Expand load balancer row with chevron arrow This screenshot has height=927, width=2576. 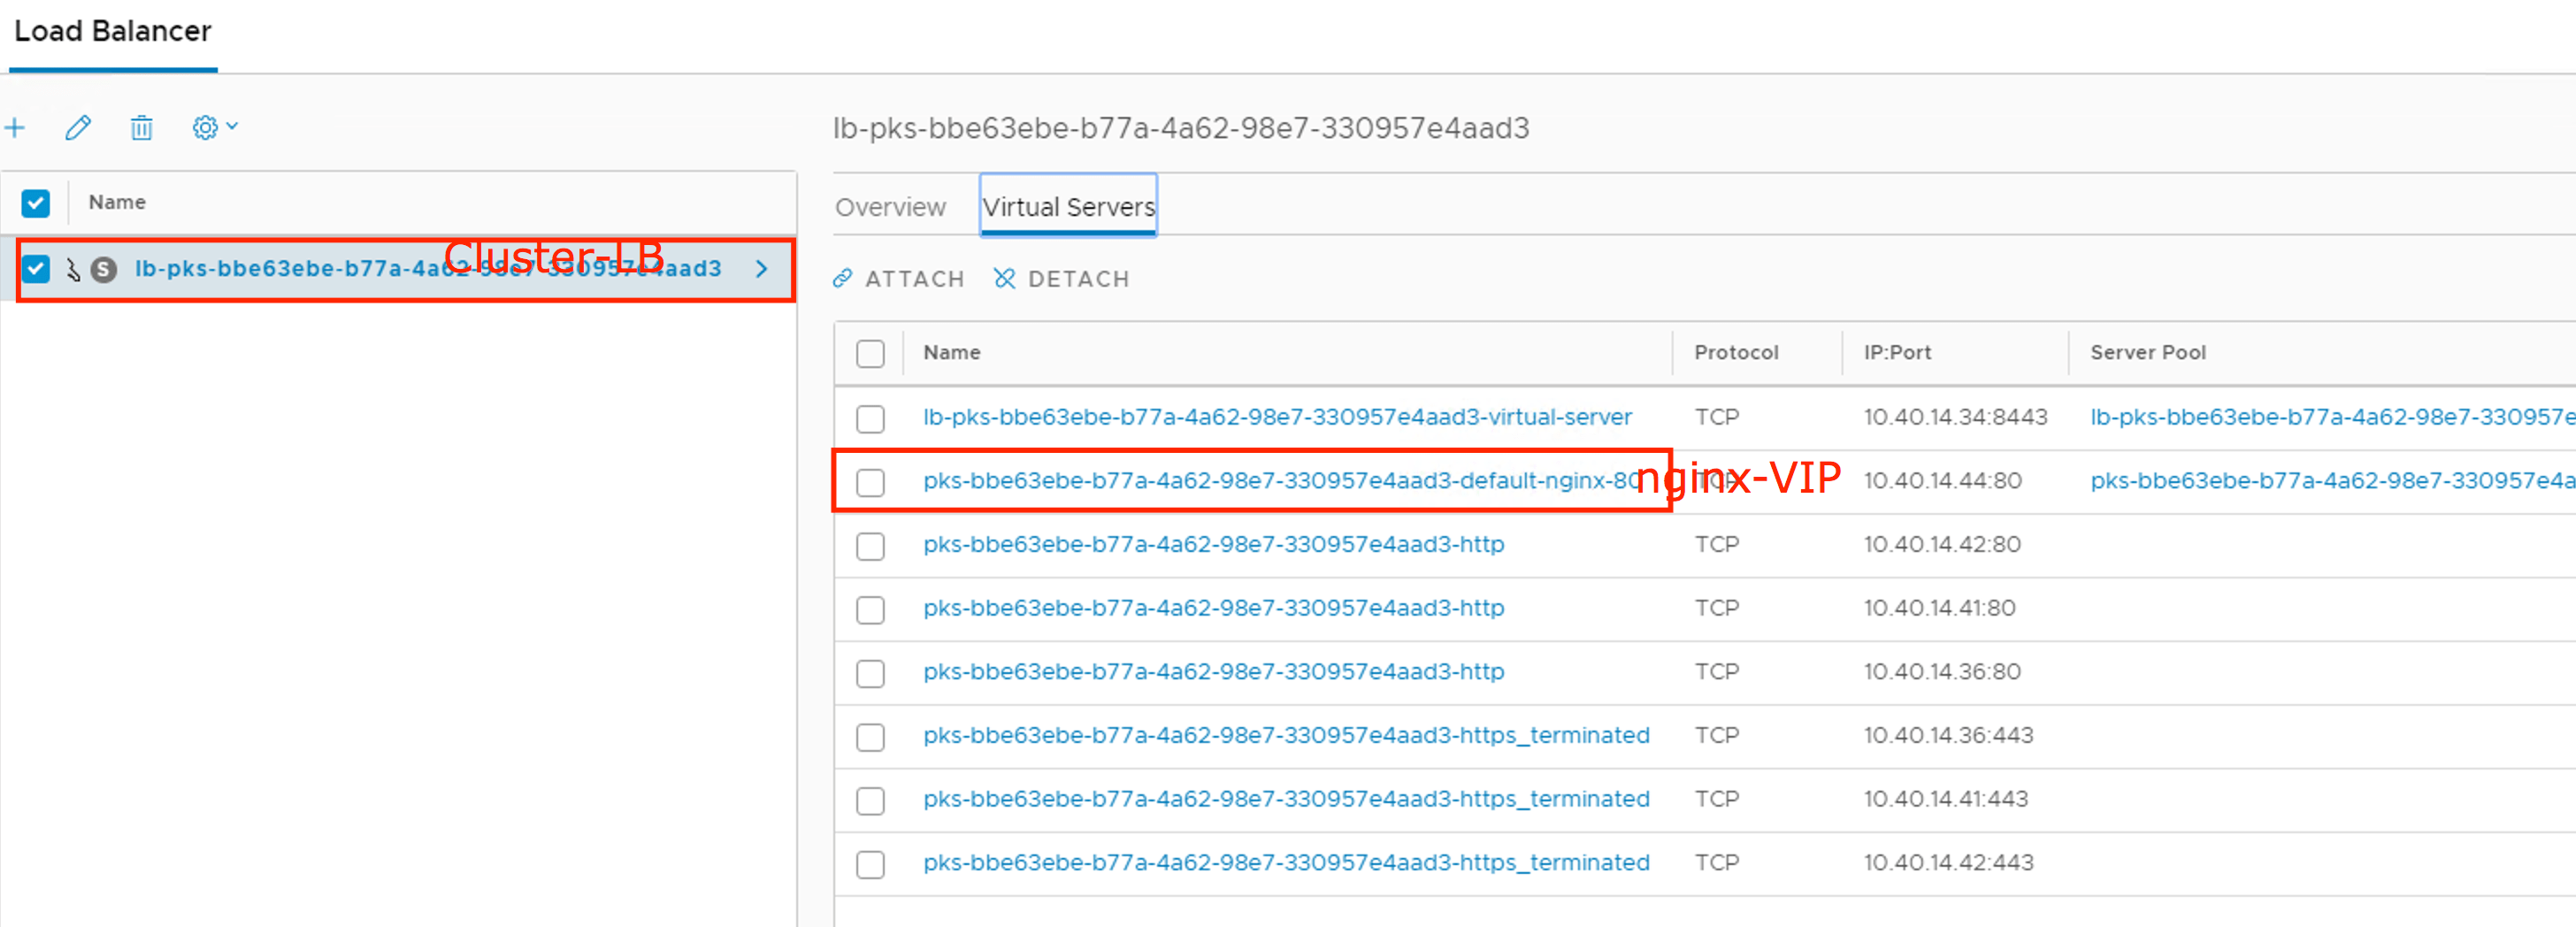click(762, 269)
